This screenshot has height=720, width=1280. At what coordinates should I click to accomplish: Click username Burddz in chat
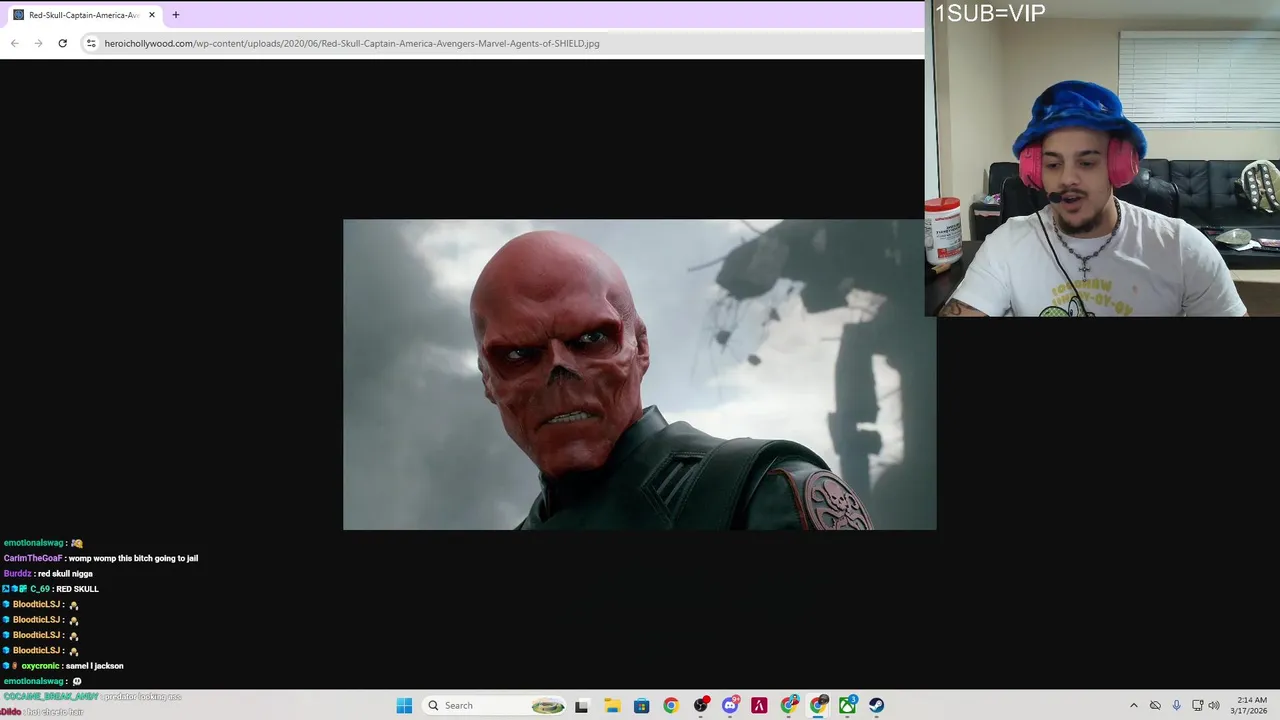point(17,574)
